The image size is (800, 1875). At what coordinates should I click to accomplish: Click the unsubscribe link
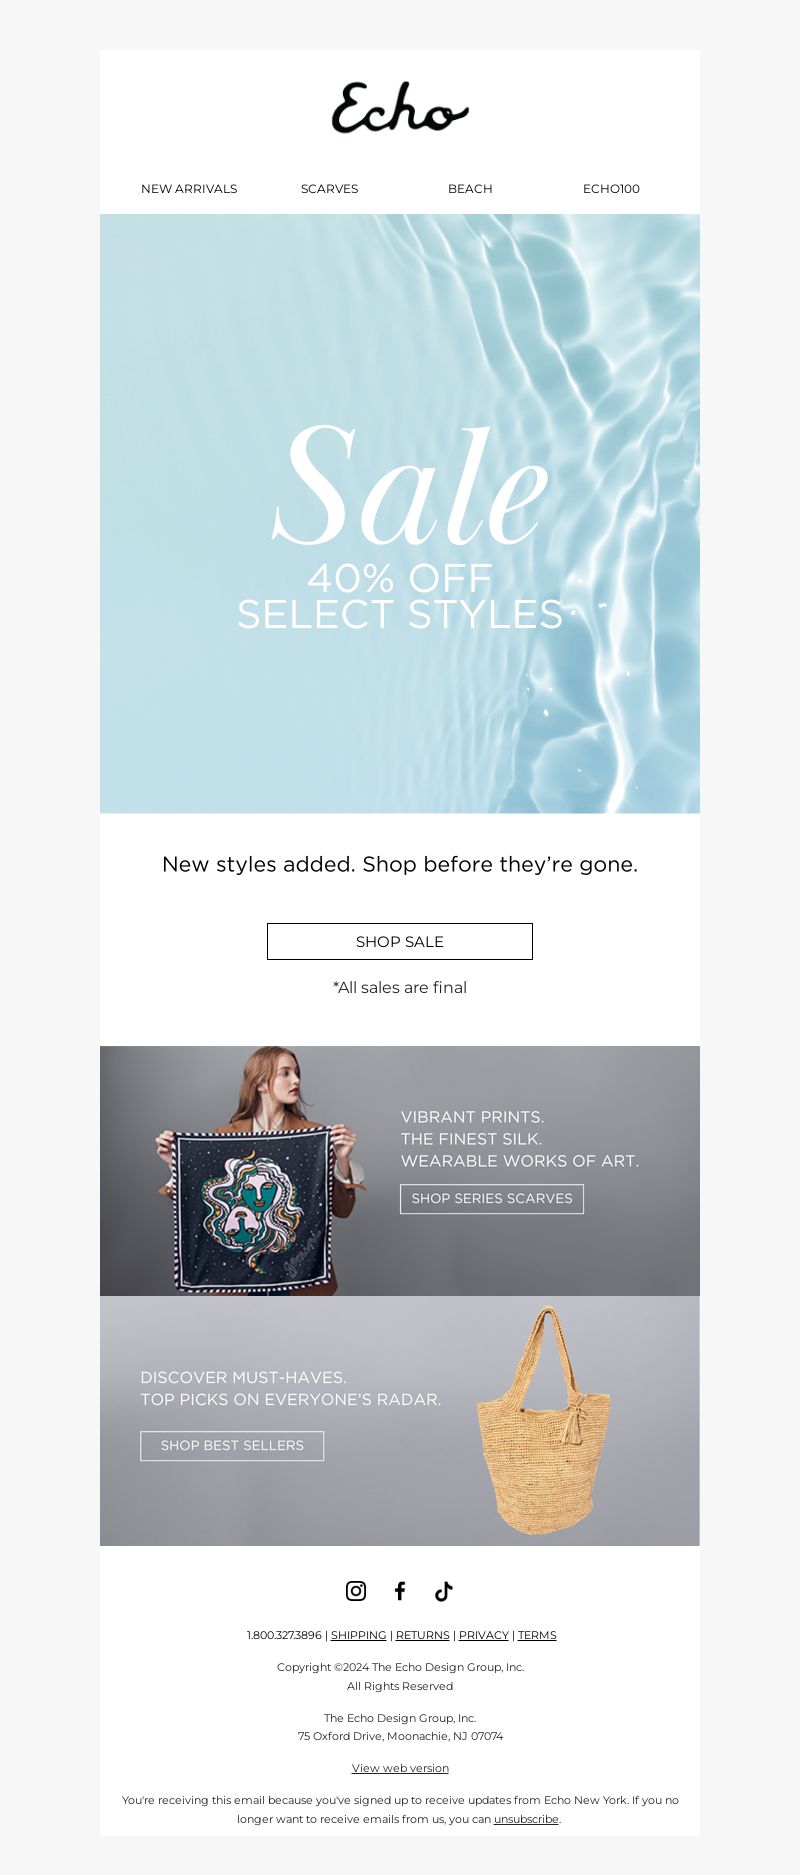[526, 1819]
